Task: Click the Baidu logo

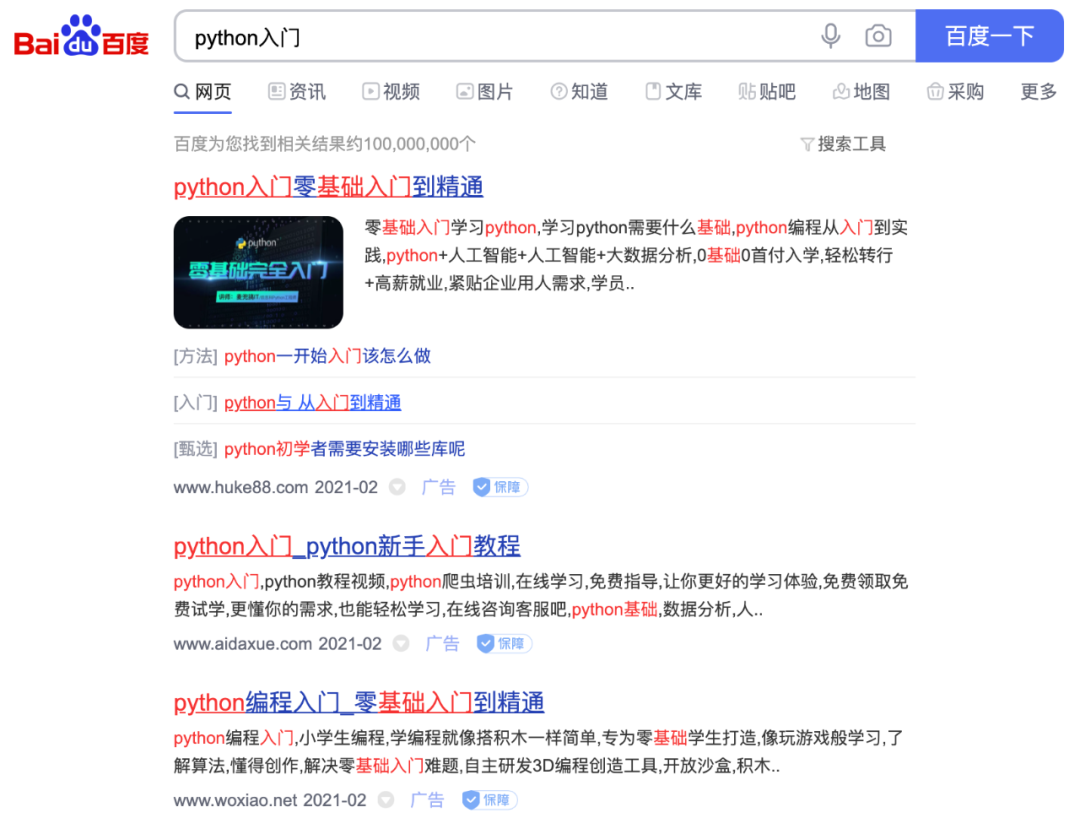Action: coord(81,36)
